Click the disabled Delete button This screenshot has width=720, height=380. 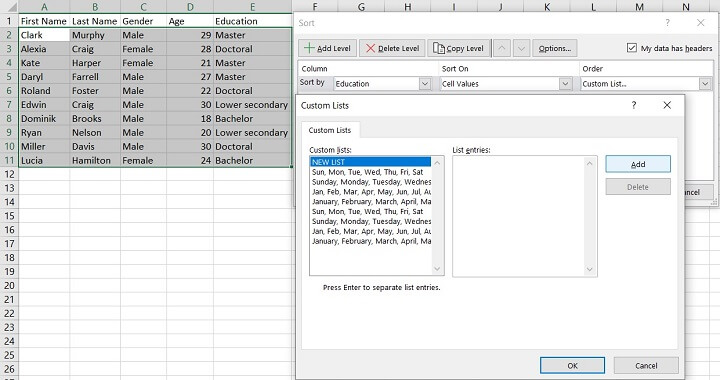638,187
